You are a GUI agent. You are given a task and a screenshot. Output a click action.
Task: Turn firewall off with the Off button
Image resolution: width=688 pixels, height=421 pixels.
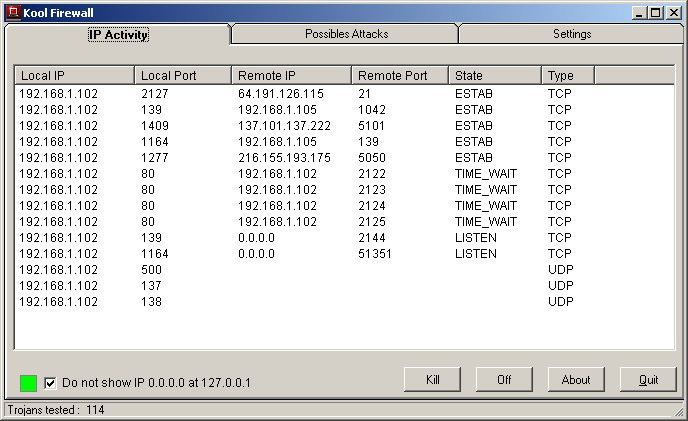click(504, 380)
